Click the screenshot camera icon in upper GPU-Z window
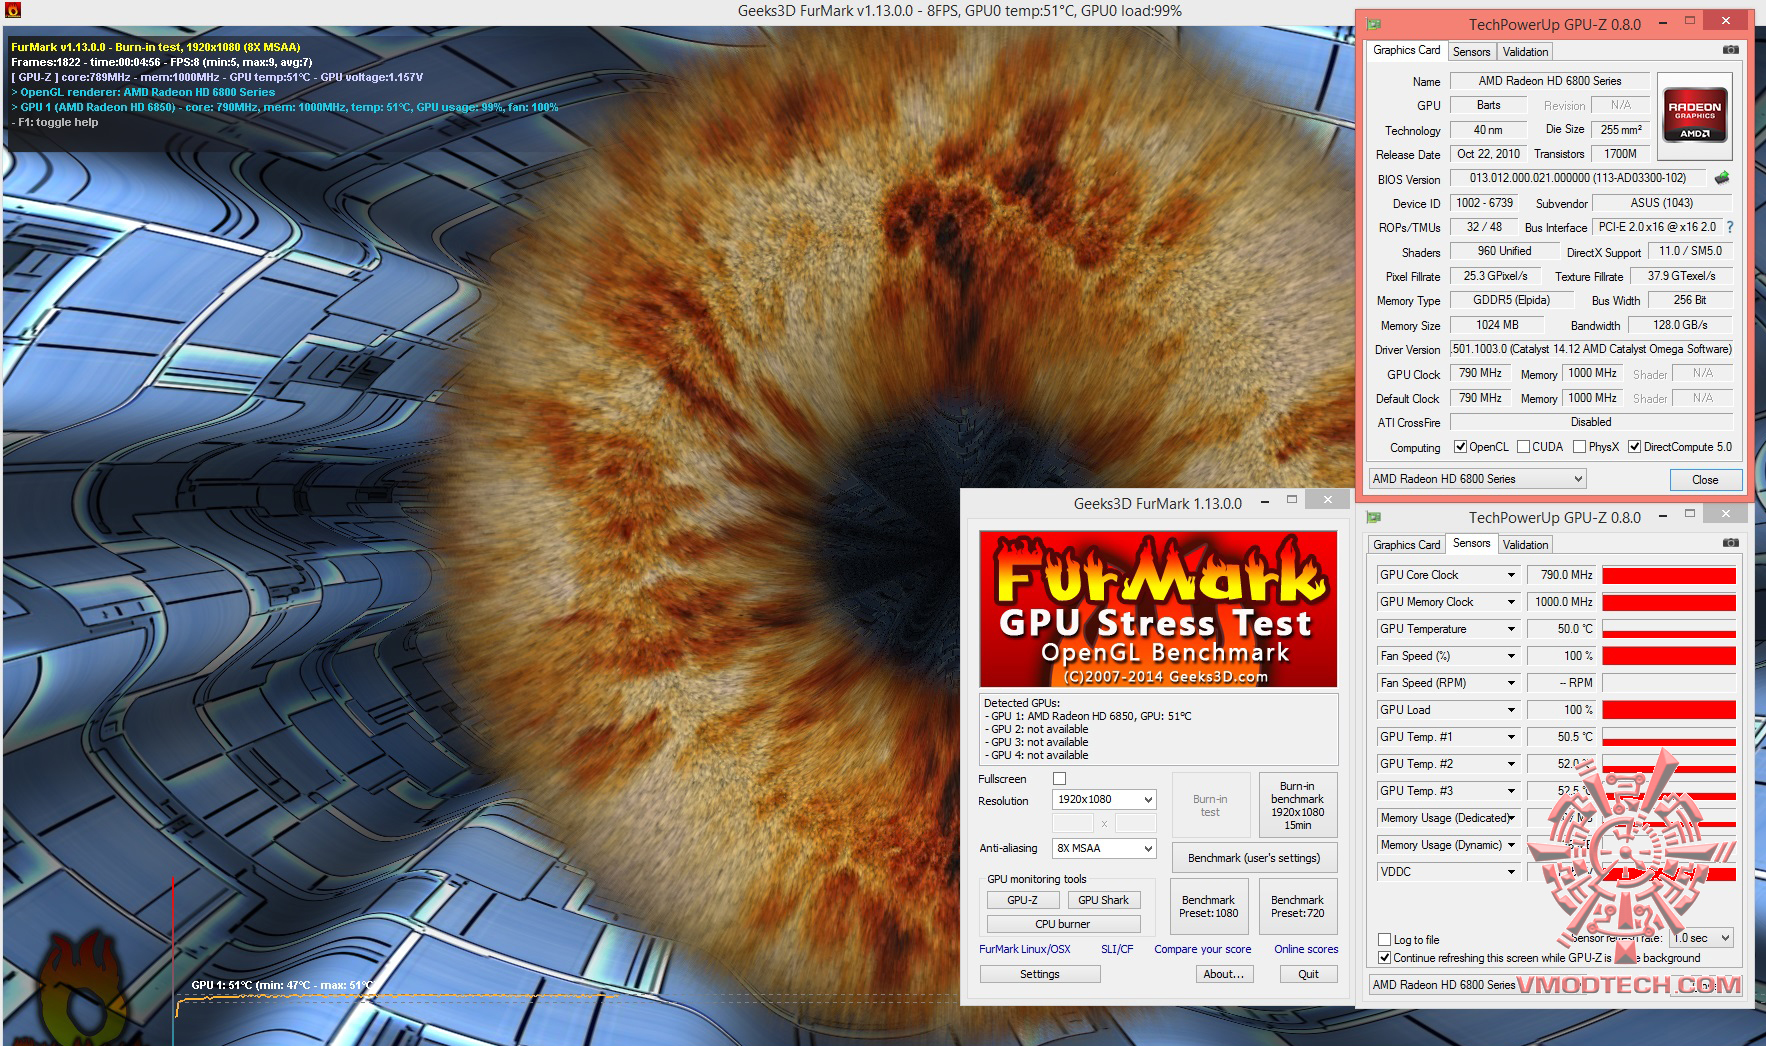The image size is (1766, 1046). pos(1730,50)
